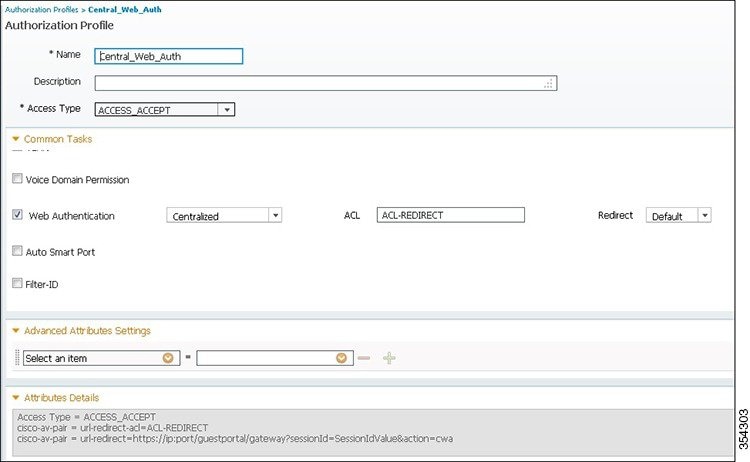
Task: Click the drag handle of attribute row
Action: click(17, 358)
